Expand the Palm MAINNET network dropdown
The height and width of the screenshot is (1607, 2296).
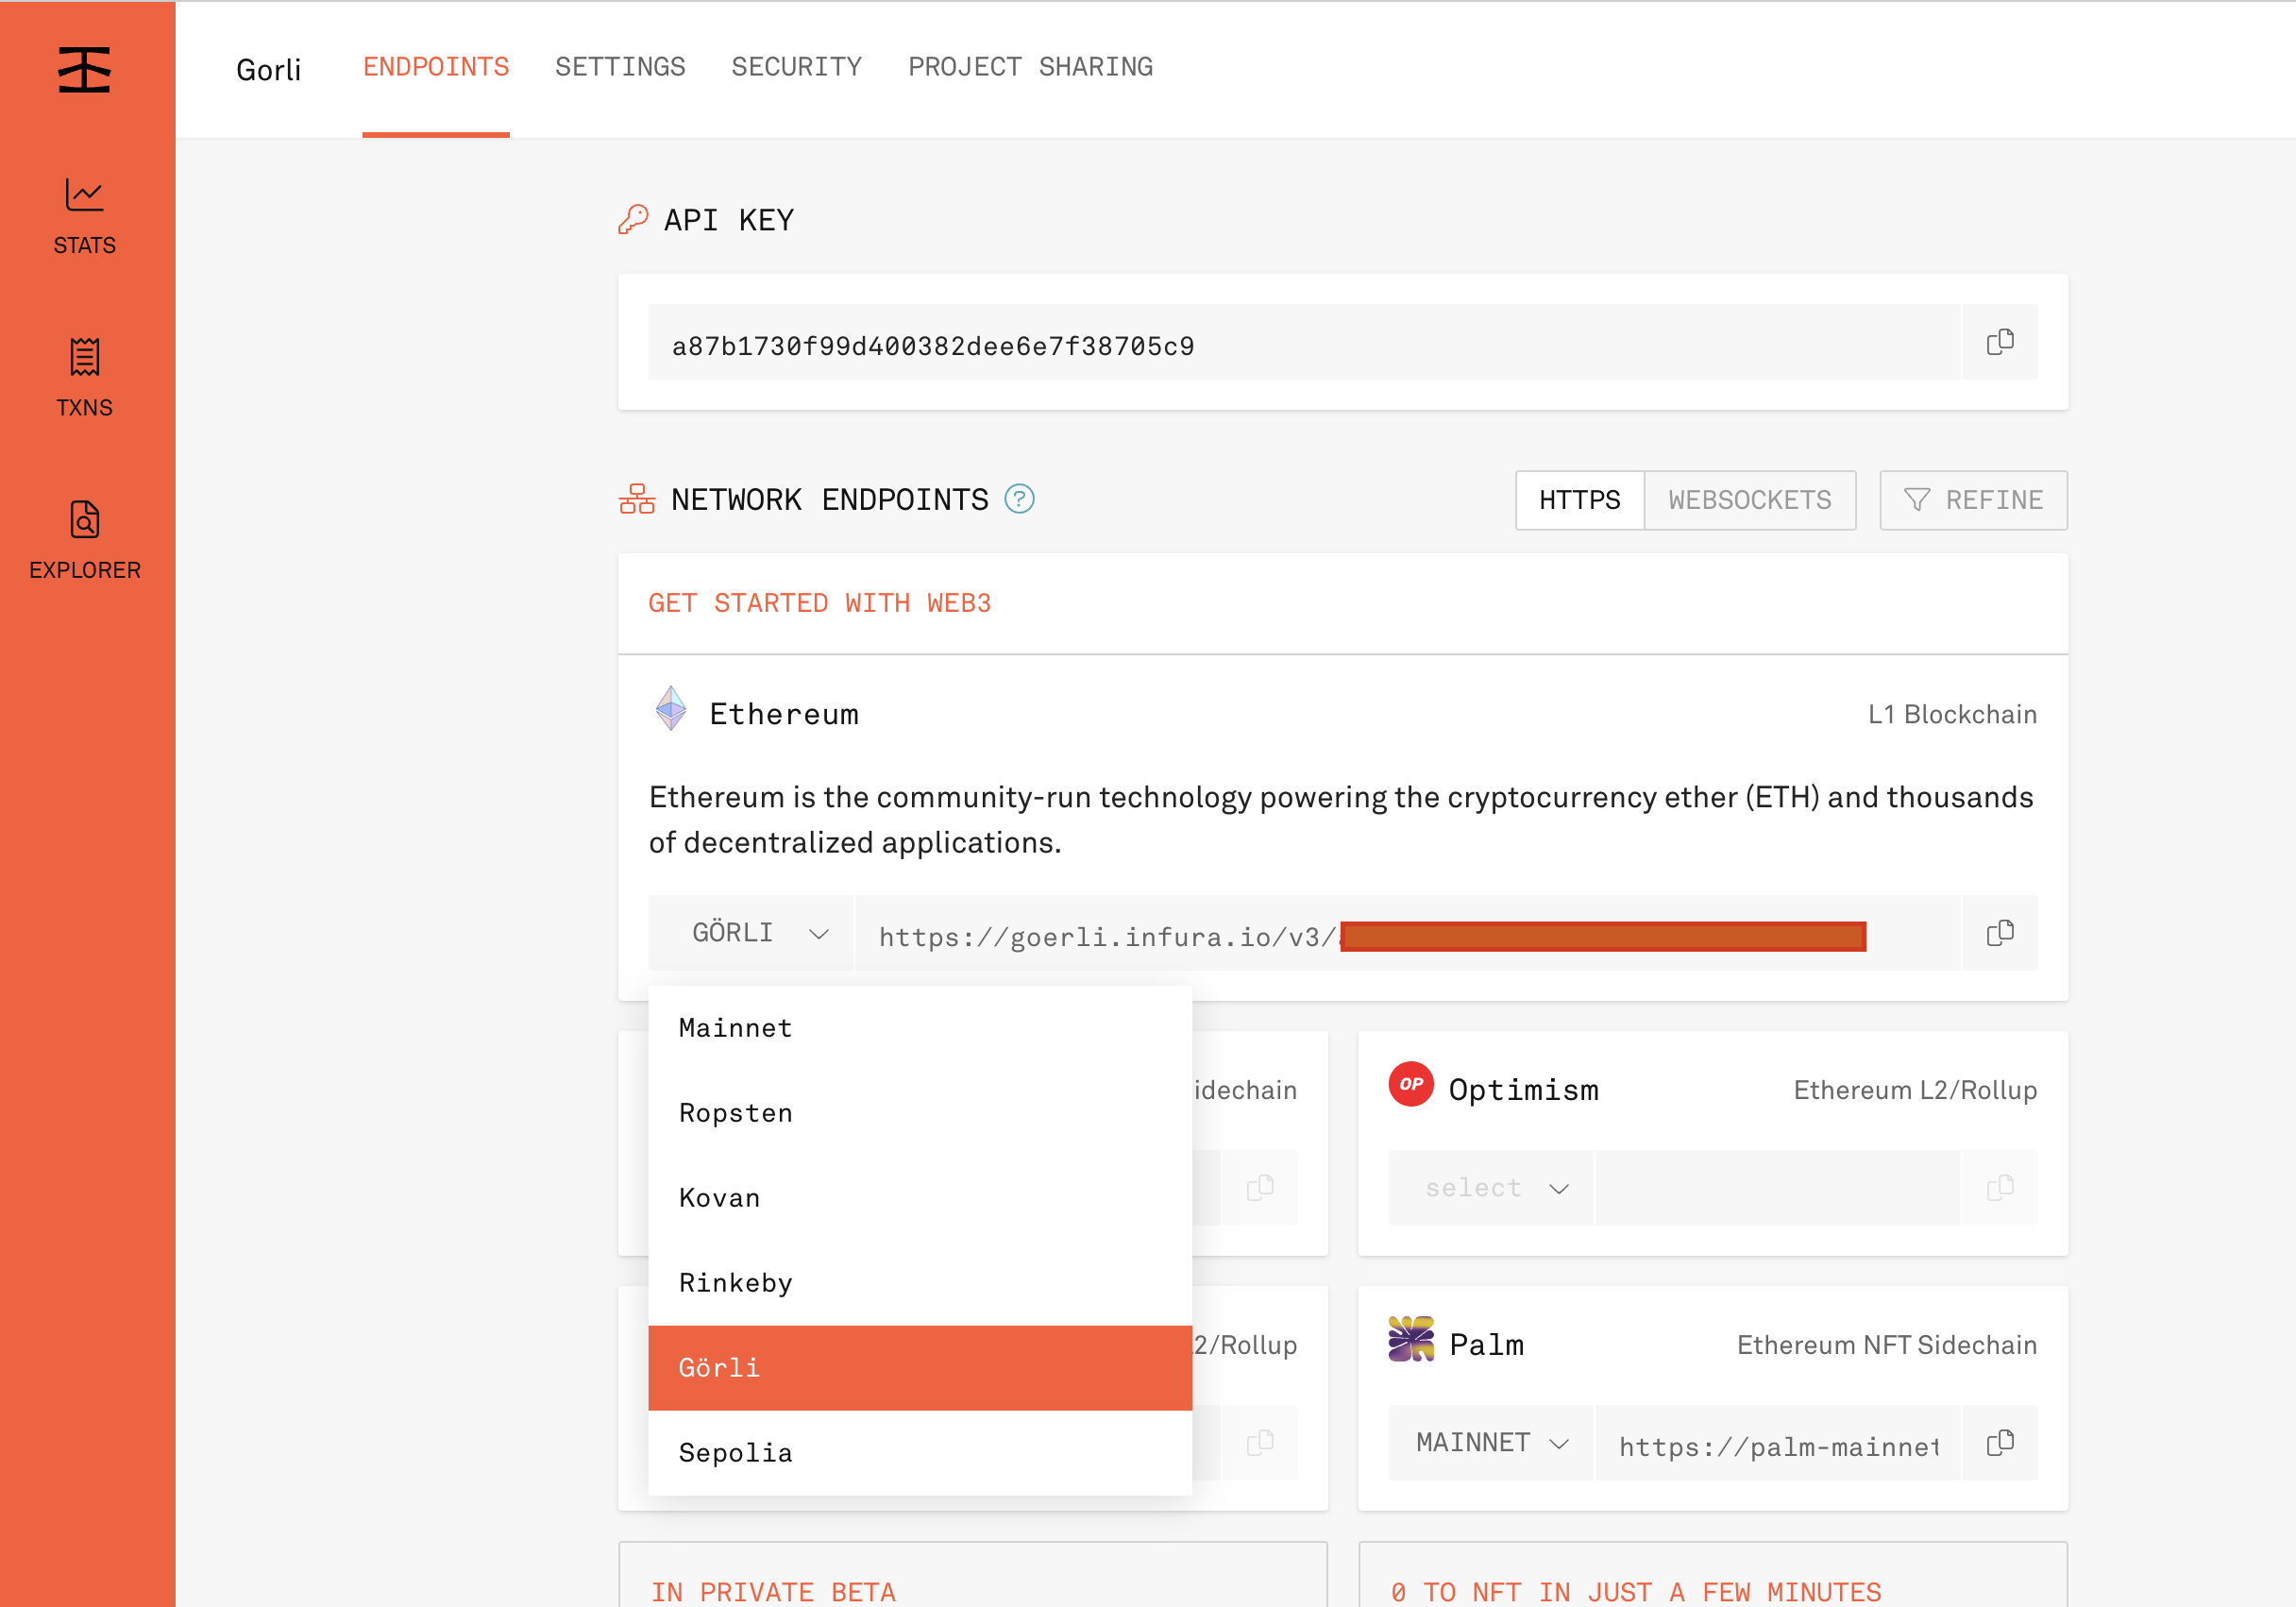(x=1490, y=1443)
